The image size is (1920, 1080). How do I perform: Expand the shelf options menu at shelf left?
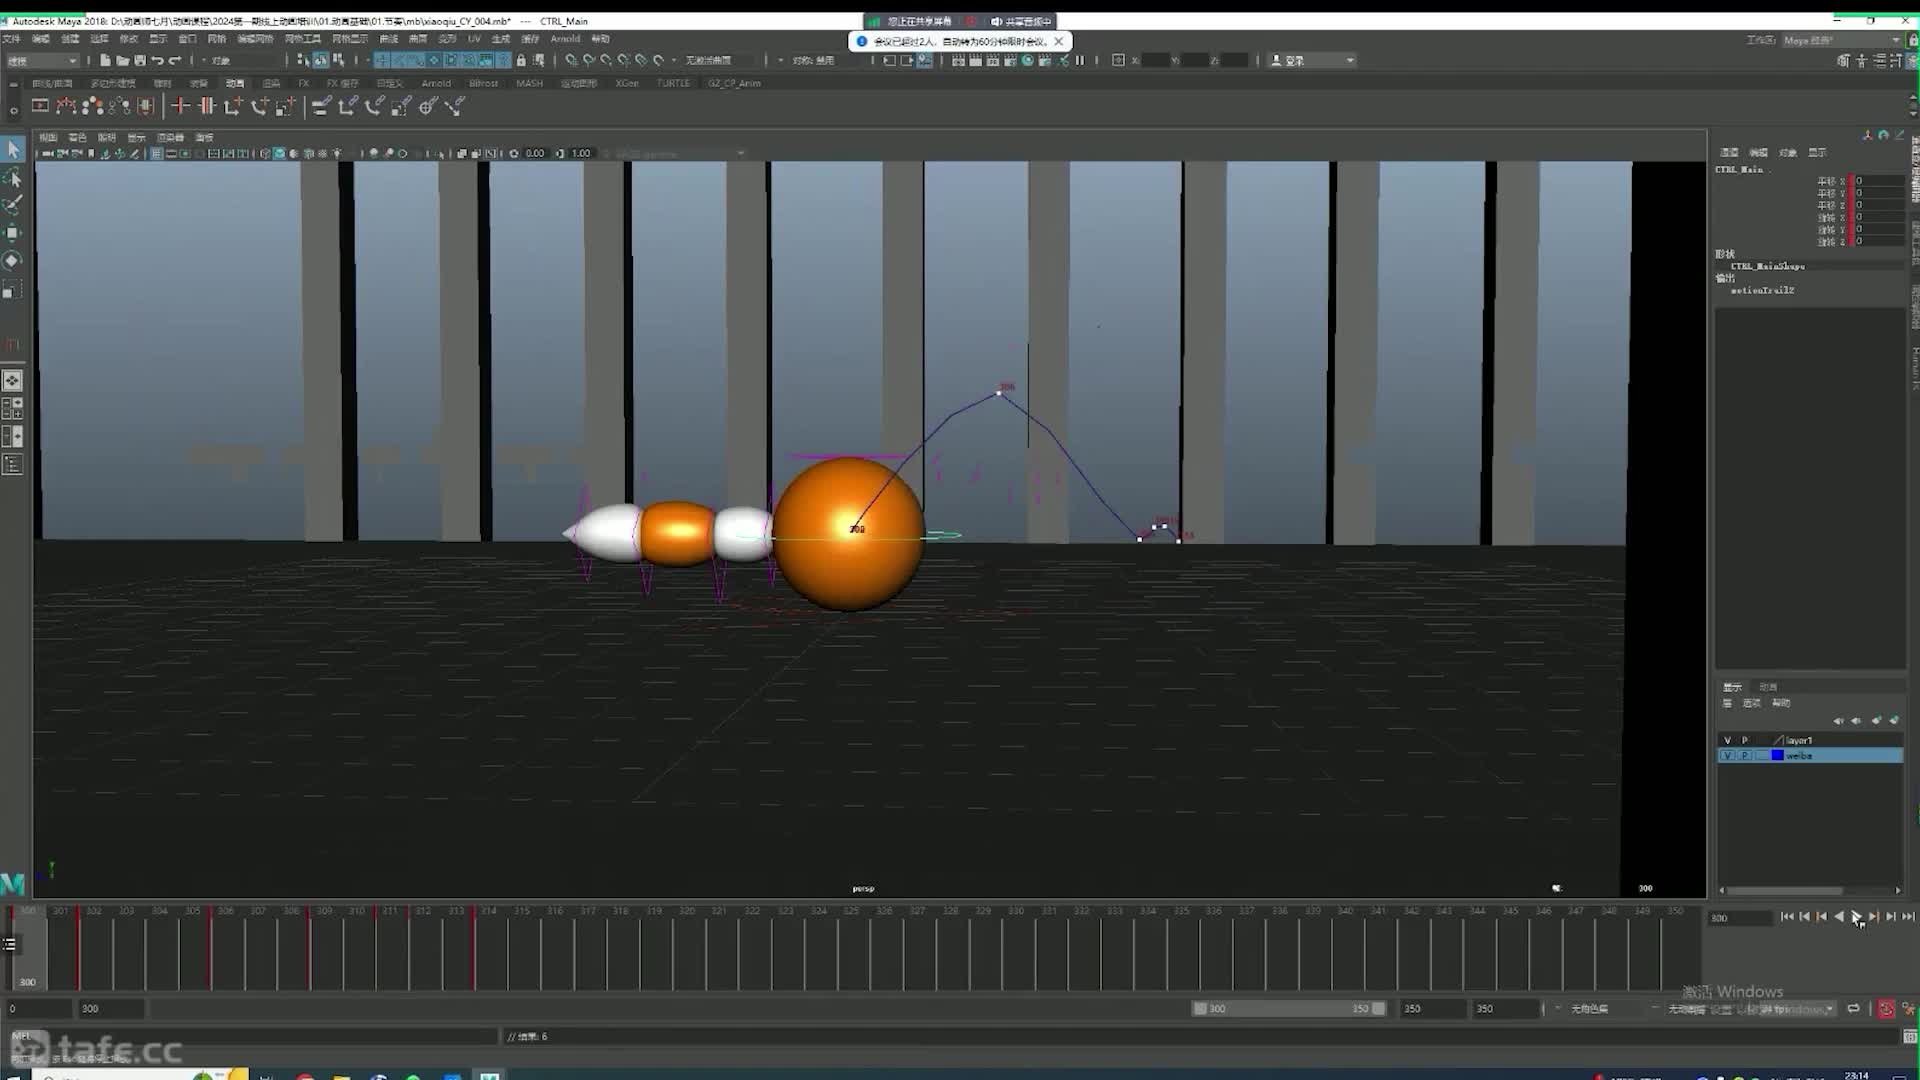(13, 110)
